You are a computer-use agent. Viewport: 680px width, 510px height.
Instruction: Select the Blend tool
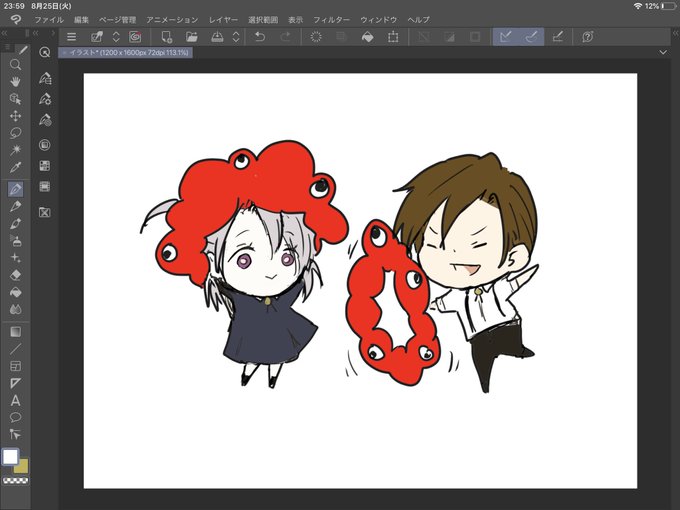[x=16, y=309]
